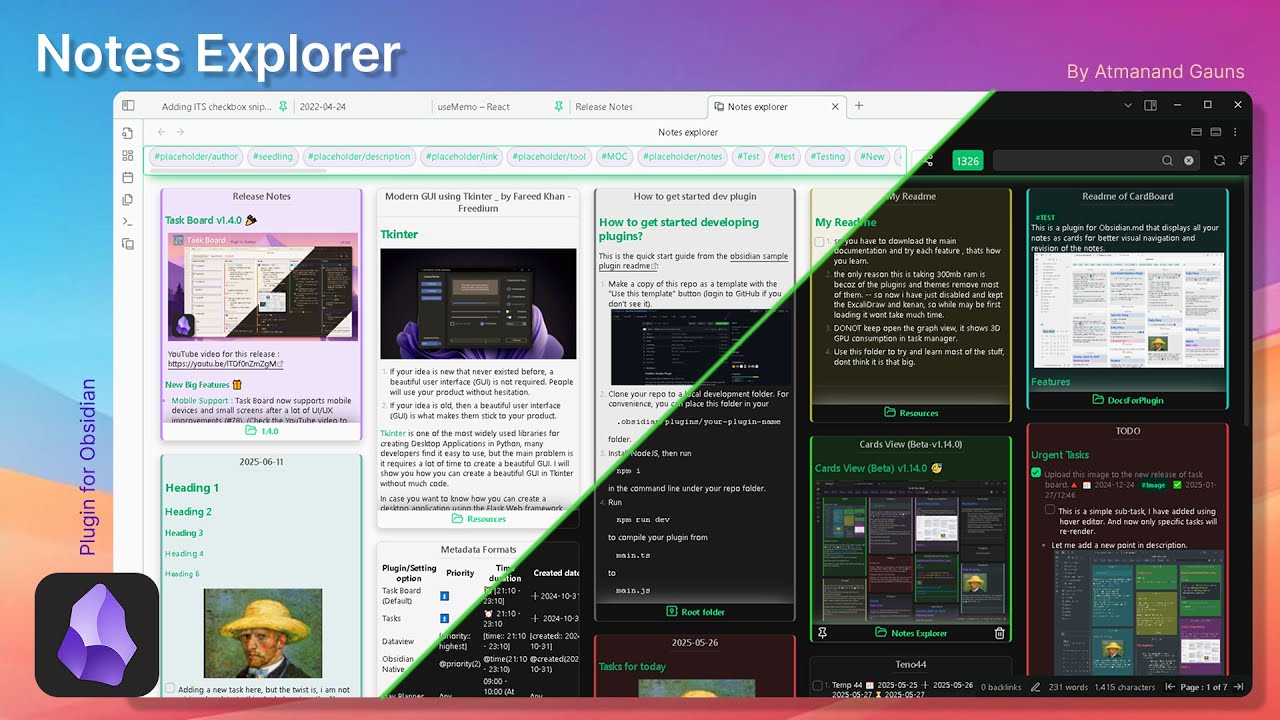Open 1.4.0 folder on Release Notes card

(262, 431)
